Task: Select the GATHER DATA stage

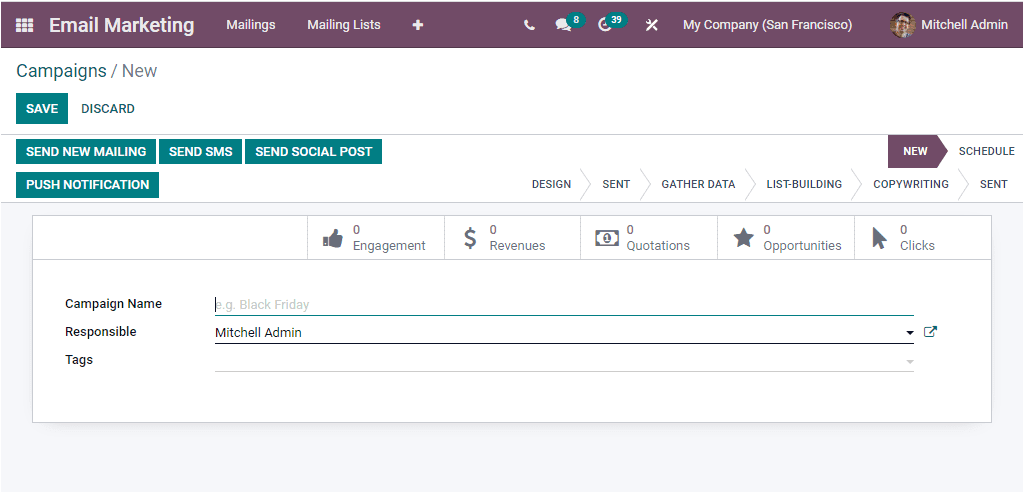Action: (698, 184)
